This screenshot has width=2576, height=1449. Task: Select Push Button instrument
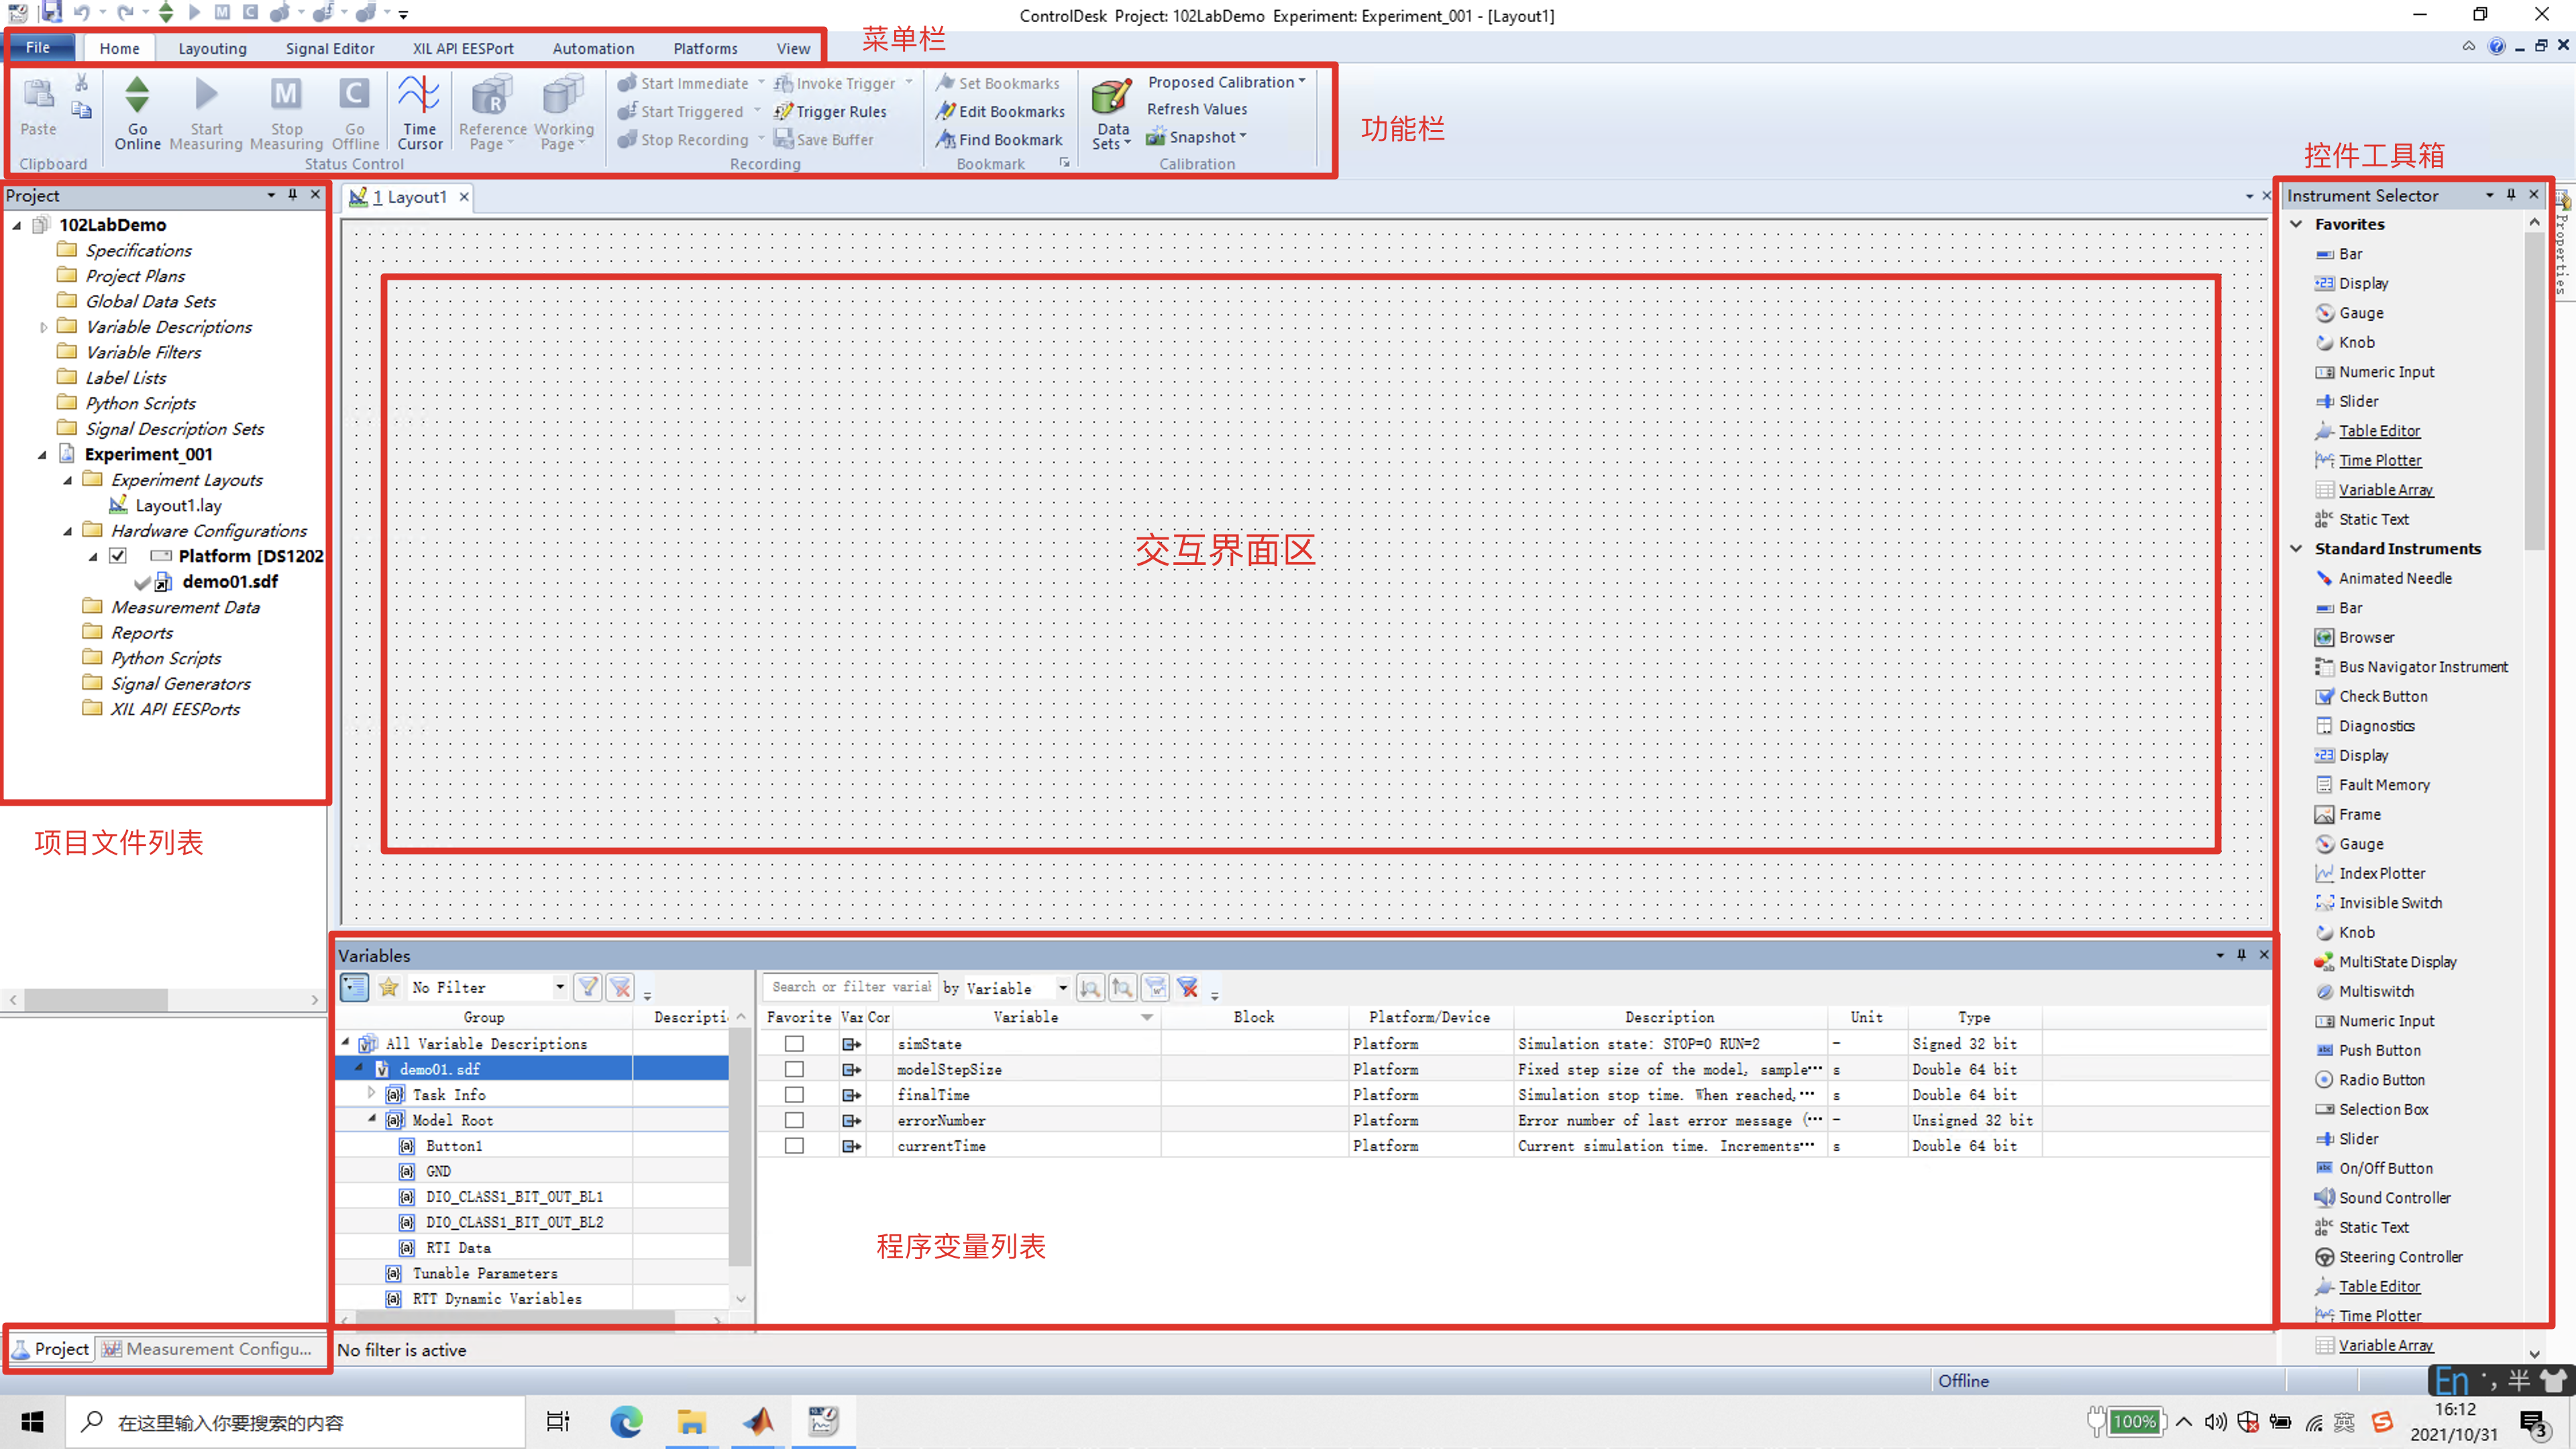(x=2368, y=1050)
